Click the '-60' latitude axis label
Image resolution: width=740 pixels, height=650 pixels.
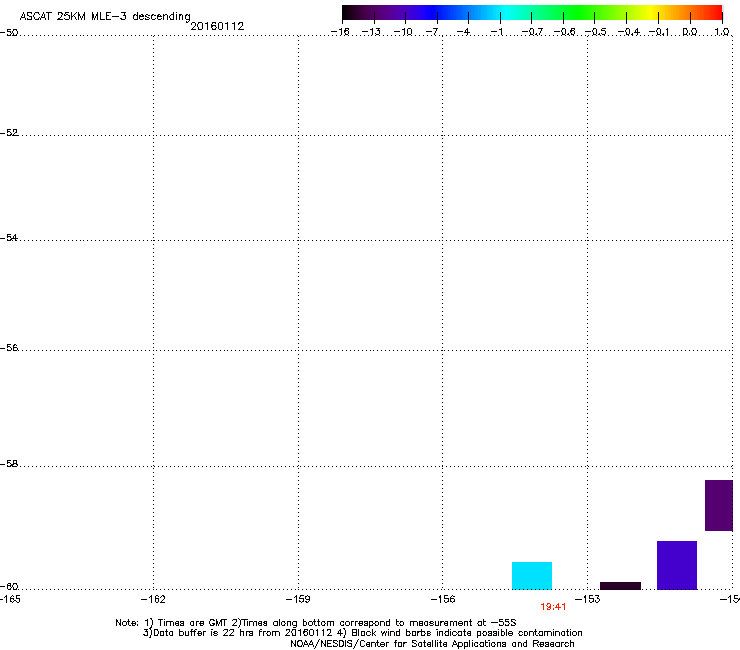pyautogui.click(x=9, y=587)
